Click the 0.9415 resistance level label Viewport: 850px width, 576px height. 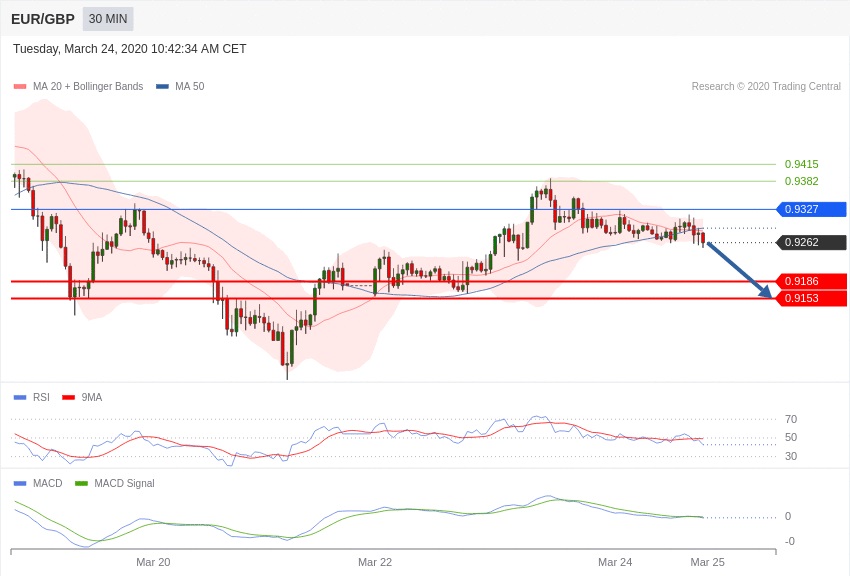[x=801, y=164]
